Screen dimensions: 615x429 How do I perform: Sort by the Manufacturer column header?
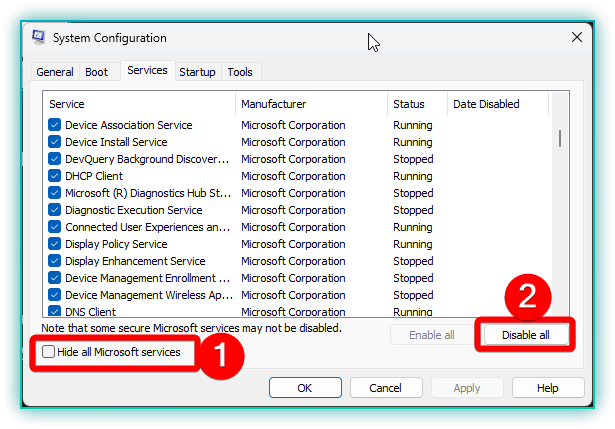[310, 104]
